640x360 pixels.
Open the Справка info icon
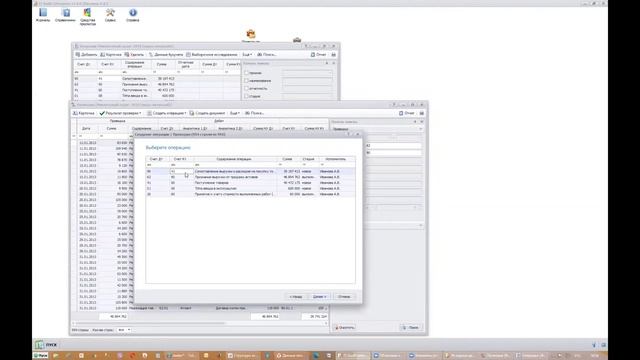point(133,15)
